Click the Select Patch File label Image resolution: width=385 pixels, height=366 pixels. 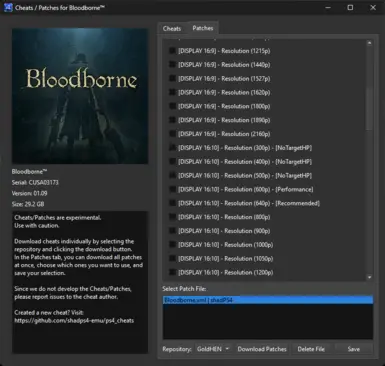(x=184, y=289)
